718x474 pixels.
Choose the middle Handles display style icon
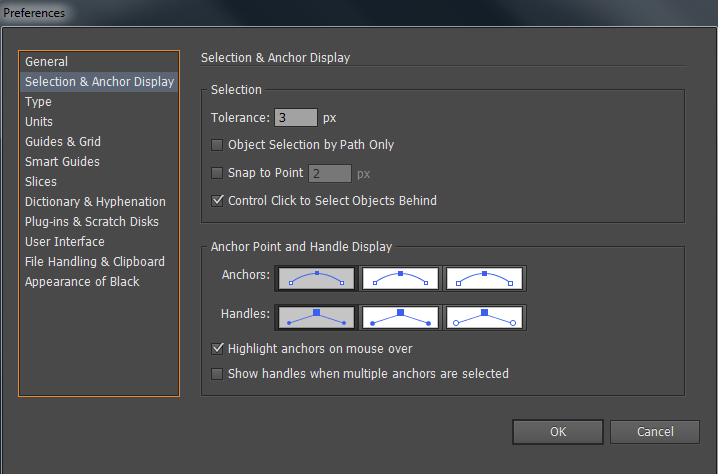tap(400, 317)
